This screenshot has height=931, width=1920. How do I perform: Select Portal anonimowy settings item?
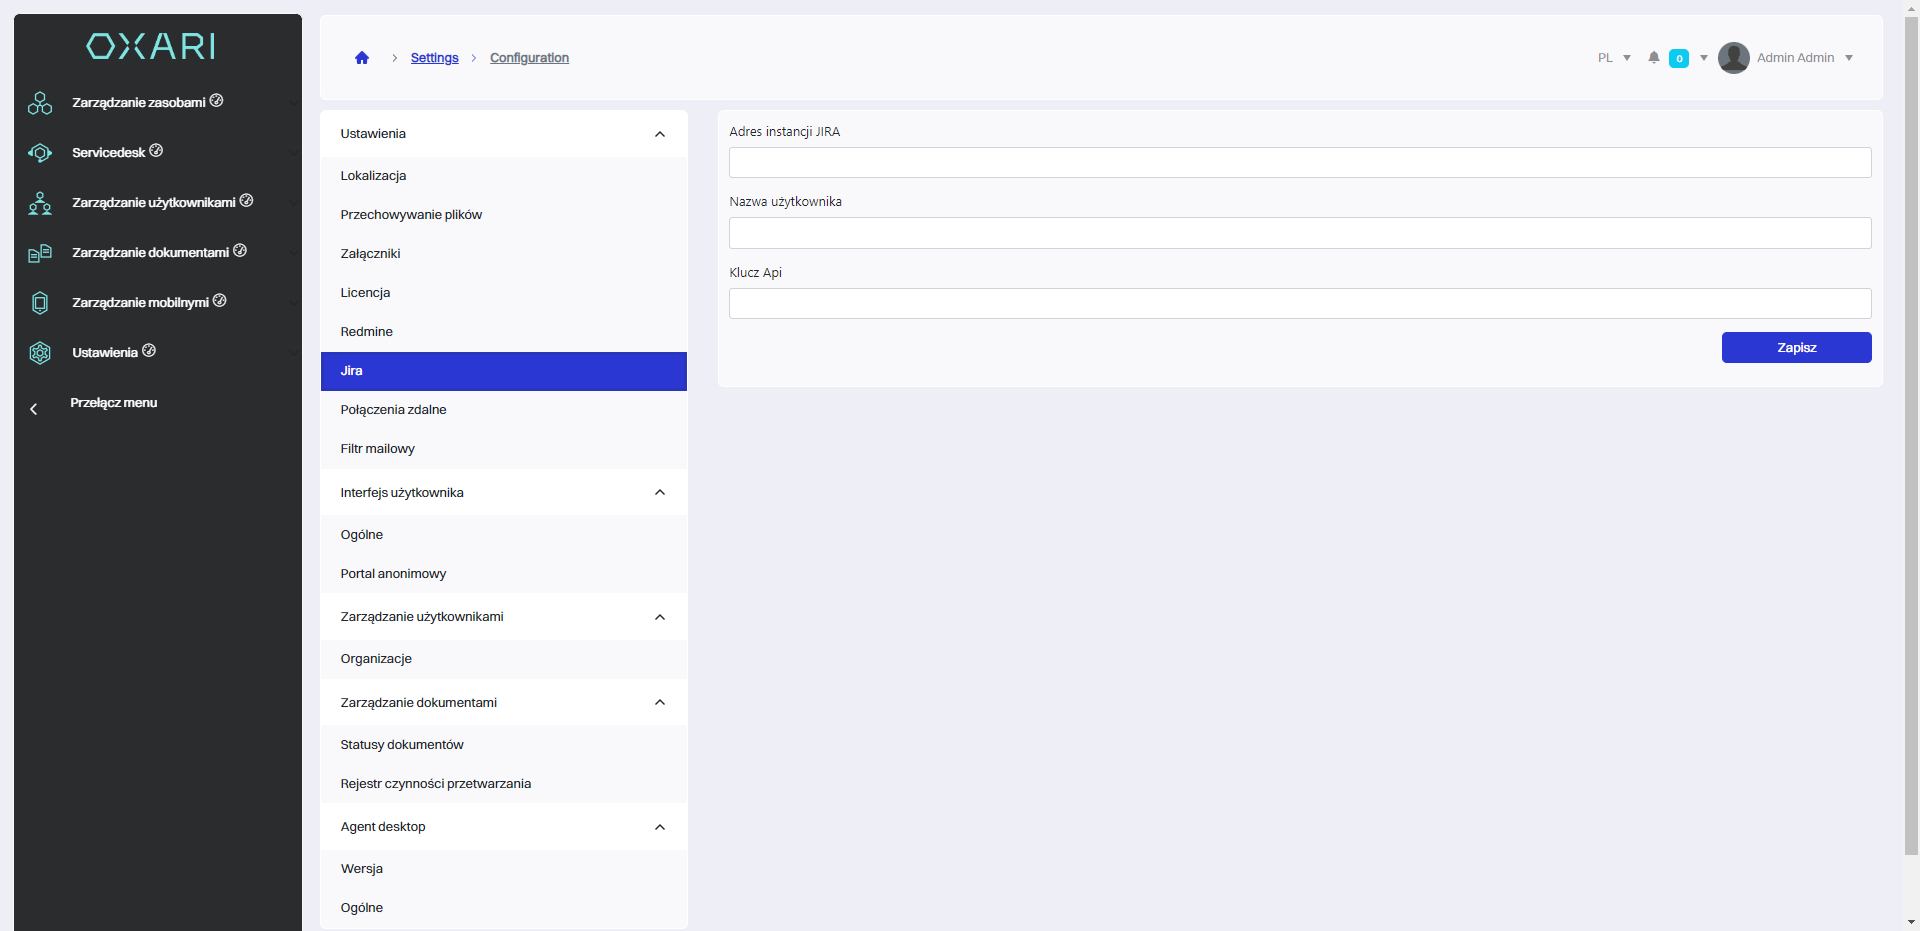[x=504, y=574]
